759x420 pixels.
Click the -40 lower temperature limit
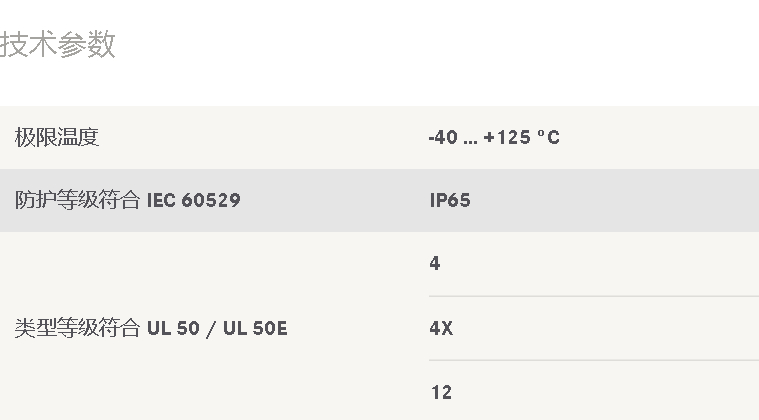pos(443,138)
